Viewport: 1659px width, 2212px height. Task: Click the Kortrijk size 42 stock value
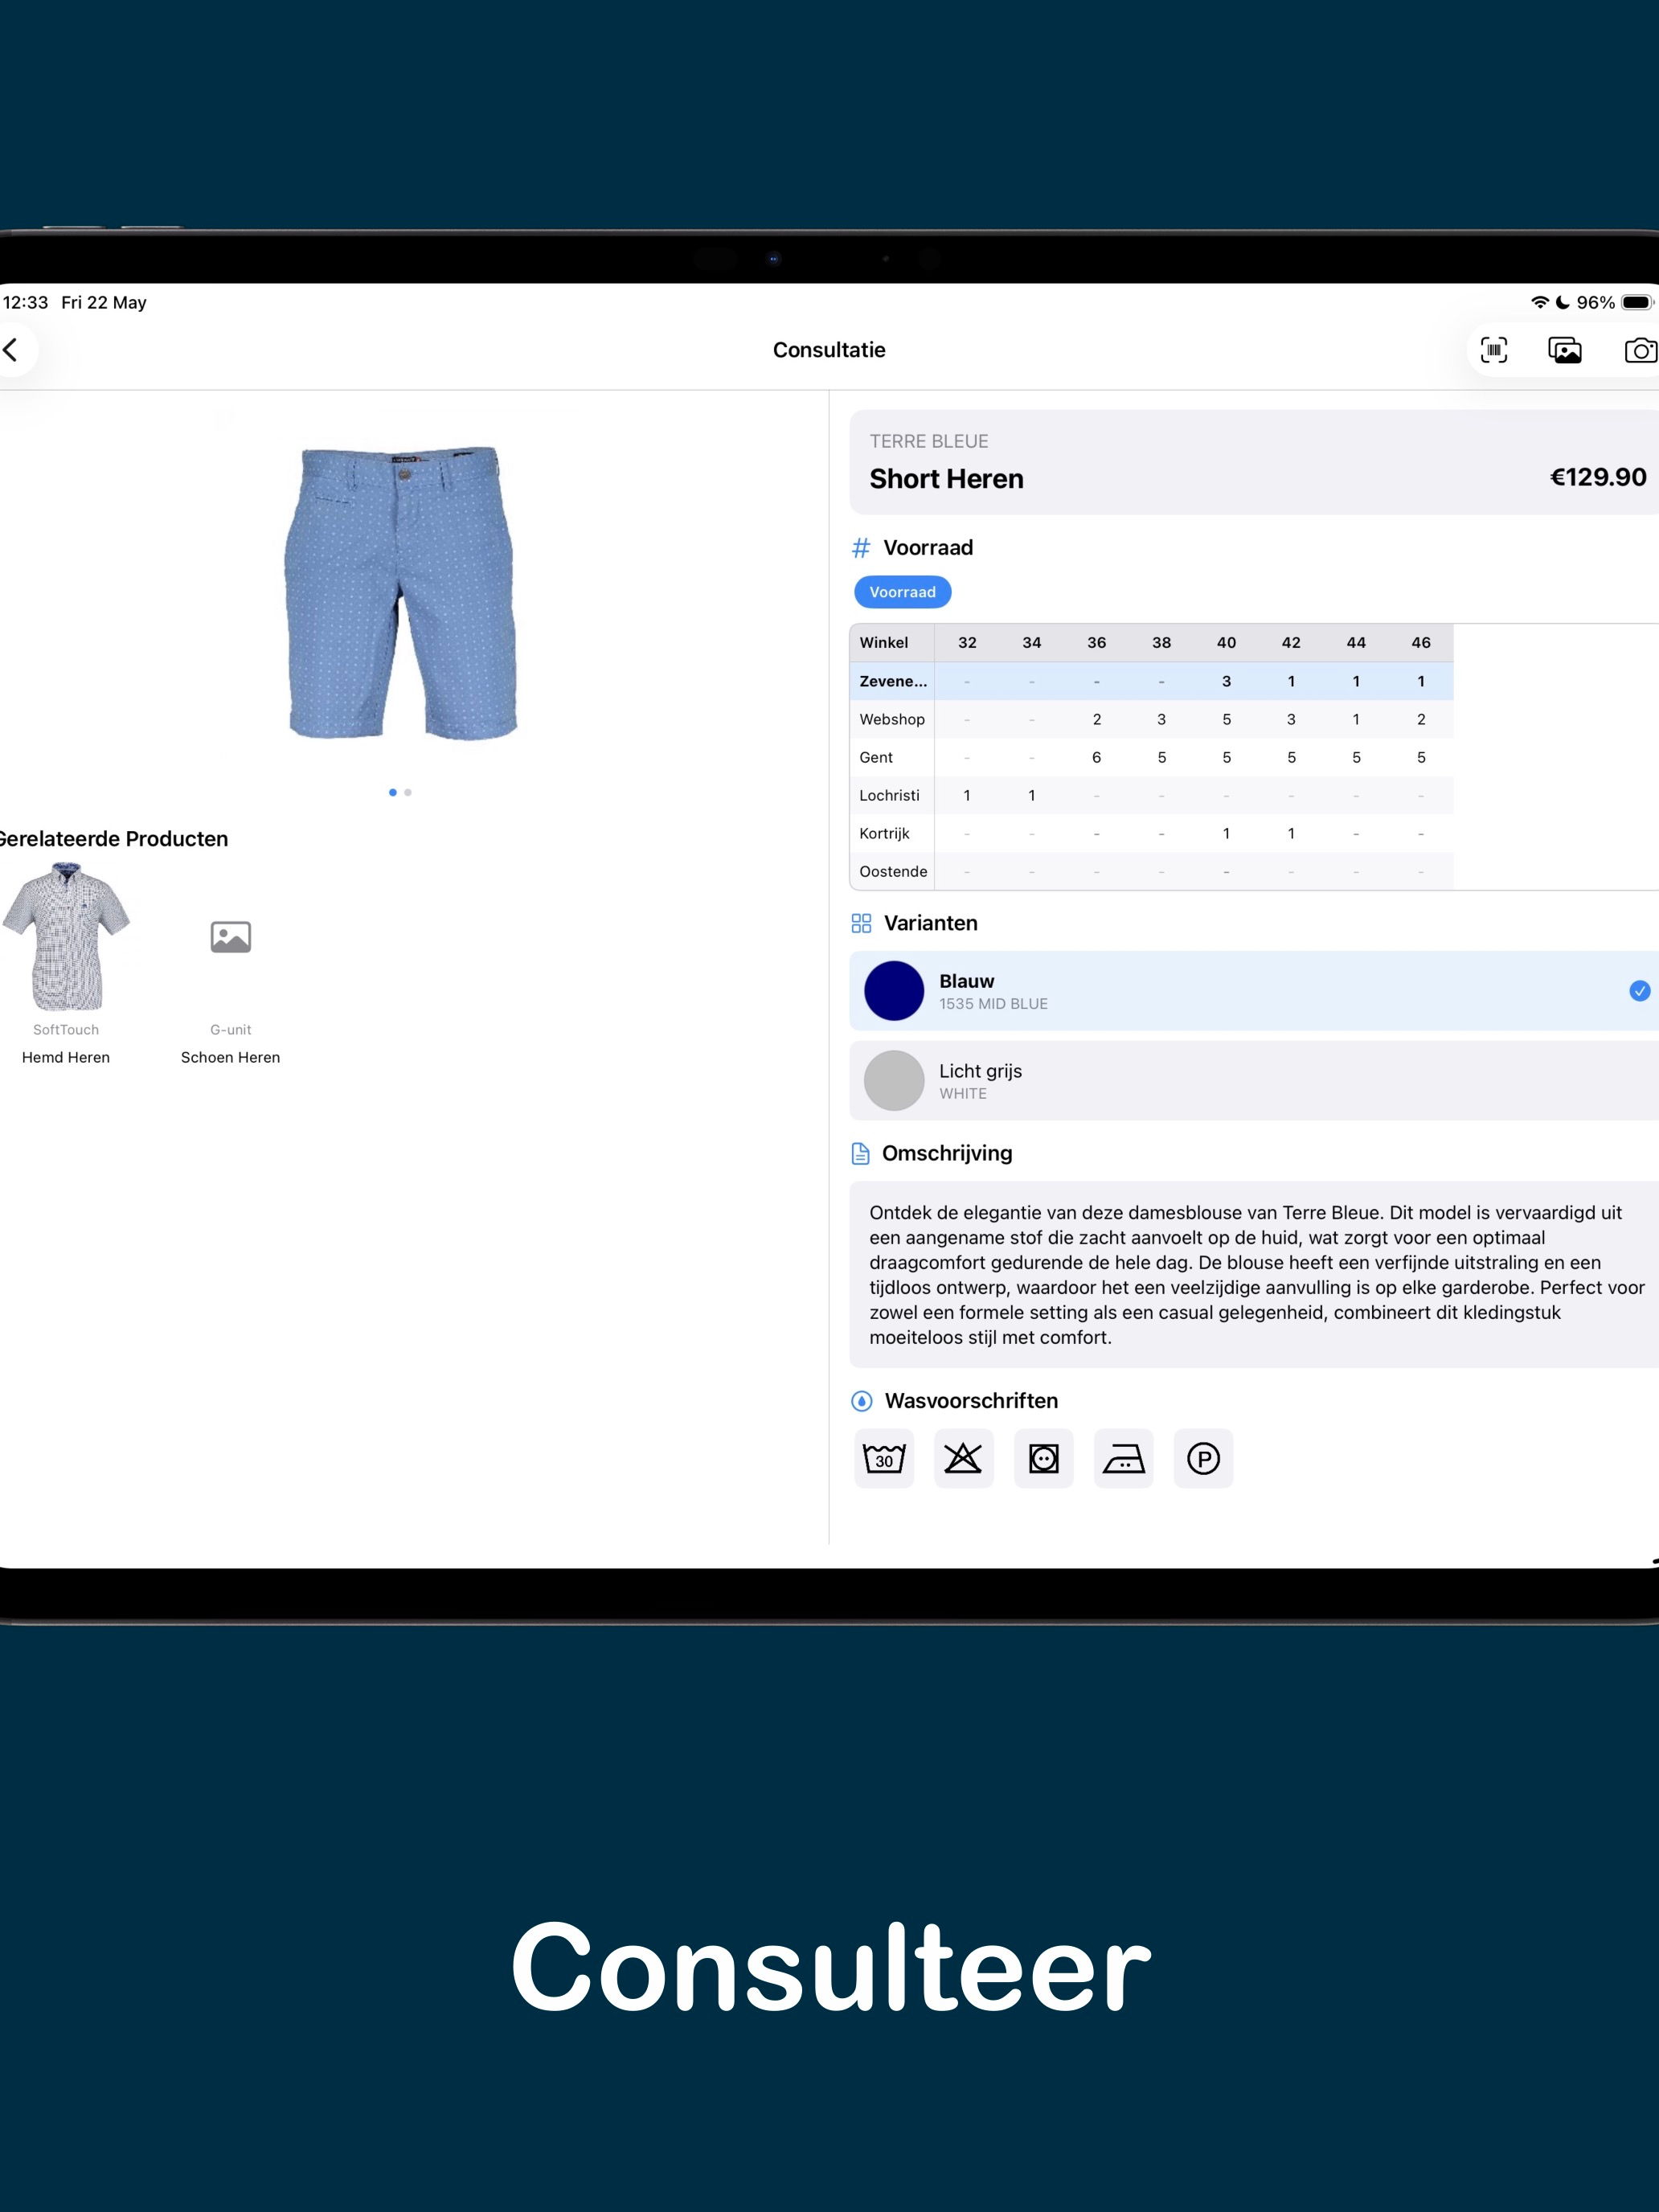1291,833
